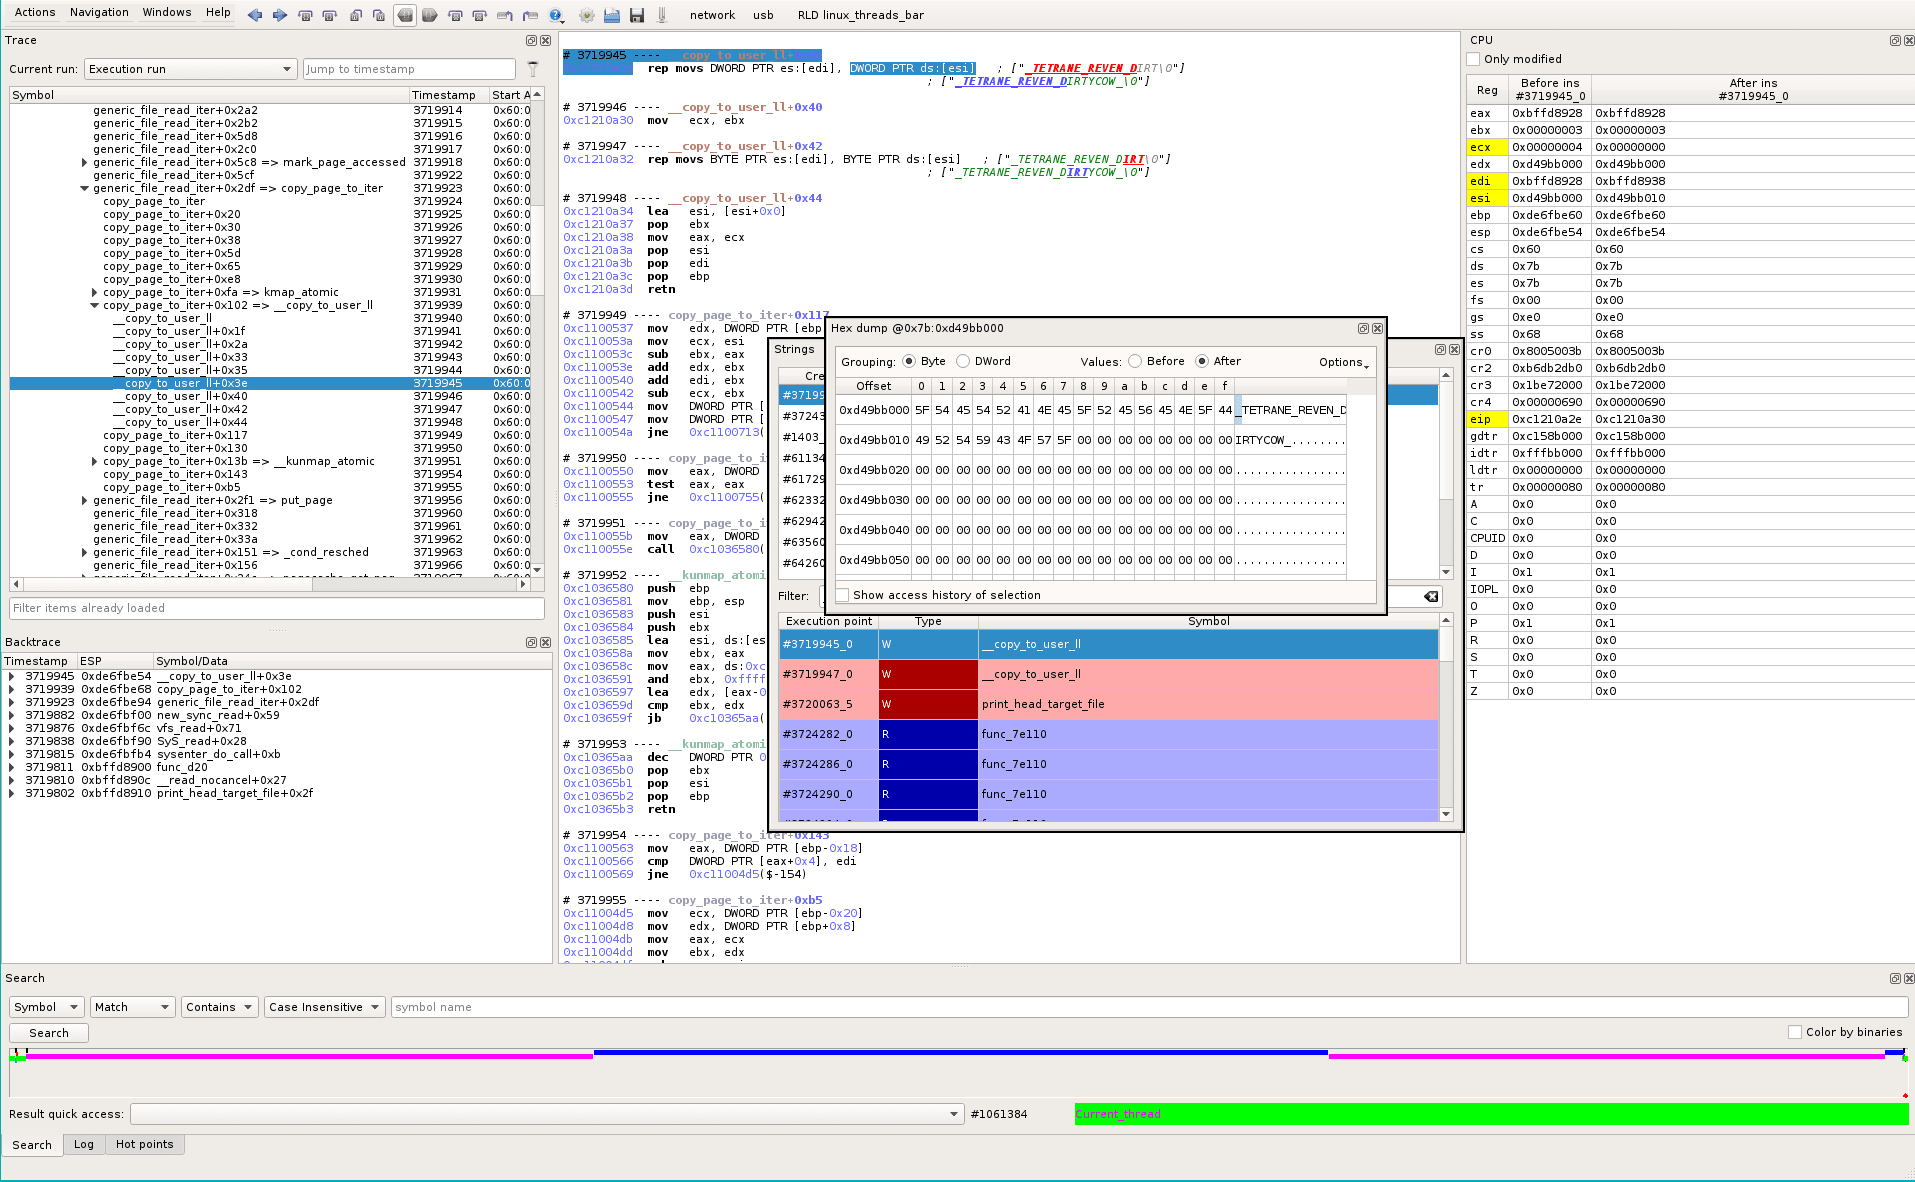Switch to the Hot points tab

point(145,1144)
